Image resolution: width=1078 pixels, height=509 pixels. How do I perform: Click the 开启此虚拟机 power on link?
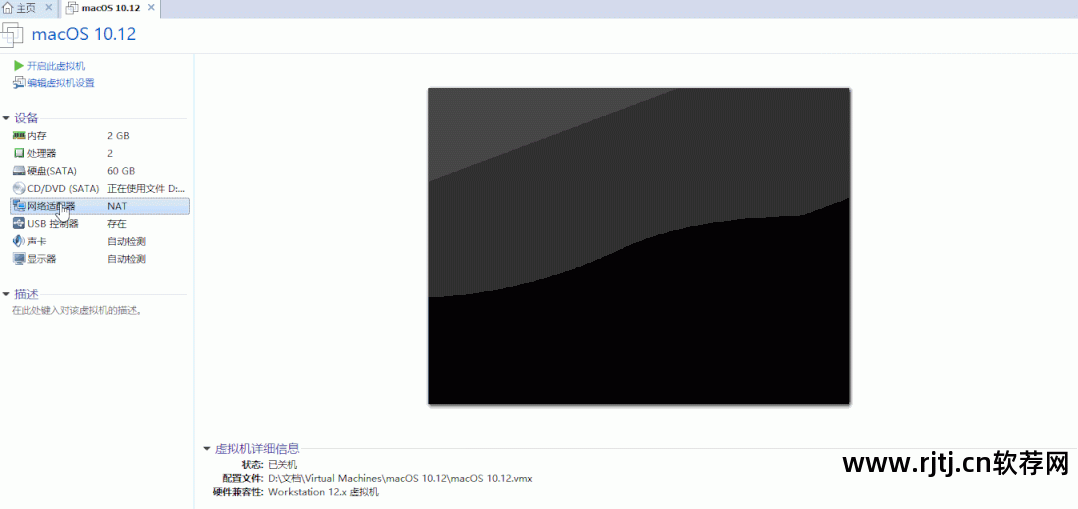pyautogui.click(x=55, y=66)
